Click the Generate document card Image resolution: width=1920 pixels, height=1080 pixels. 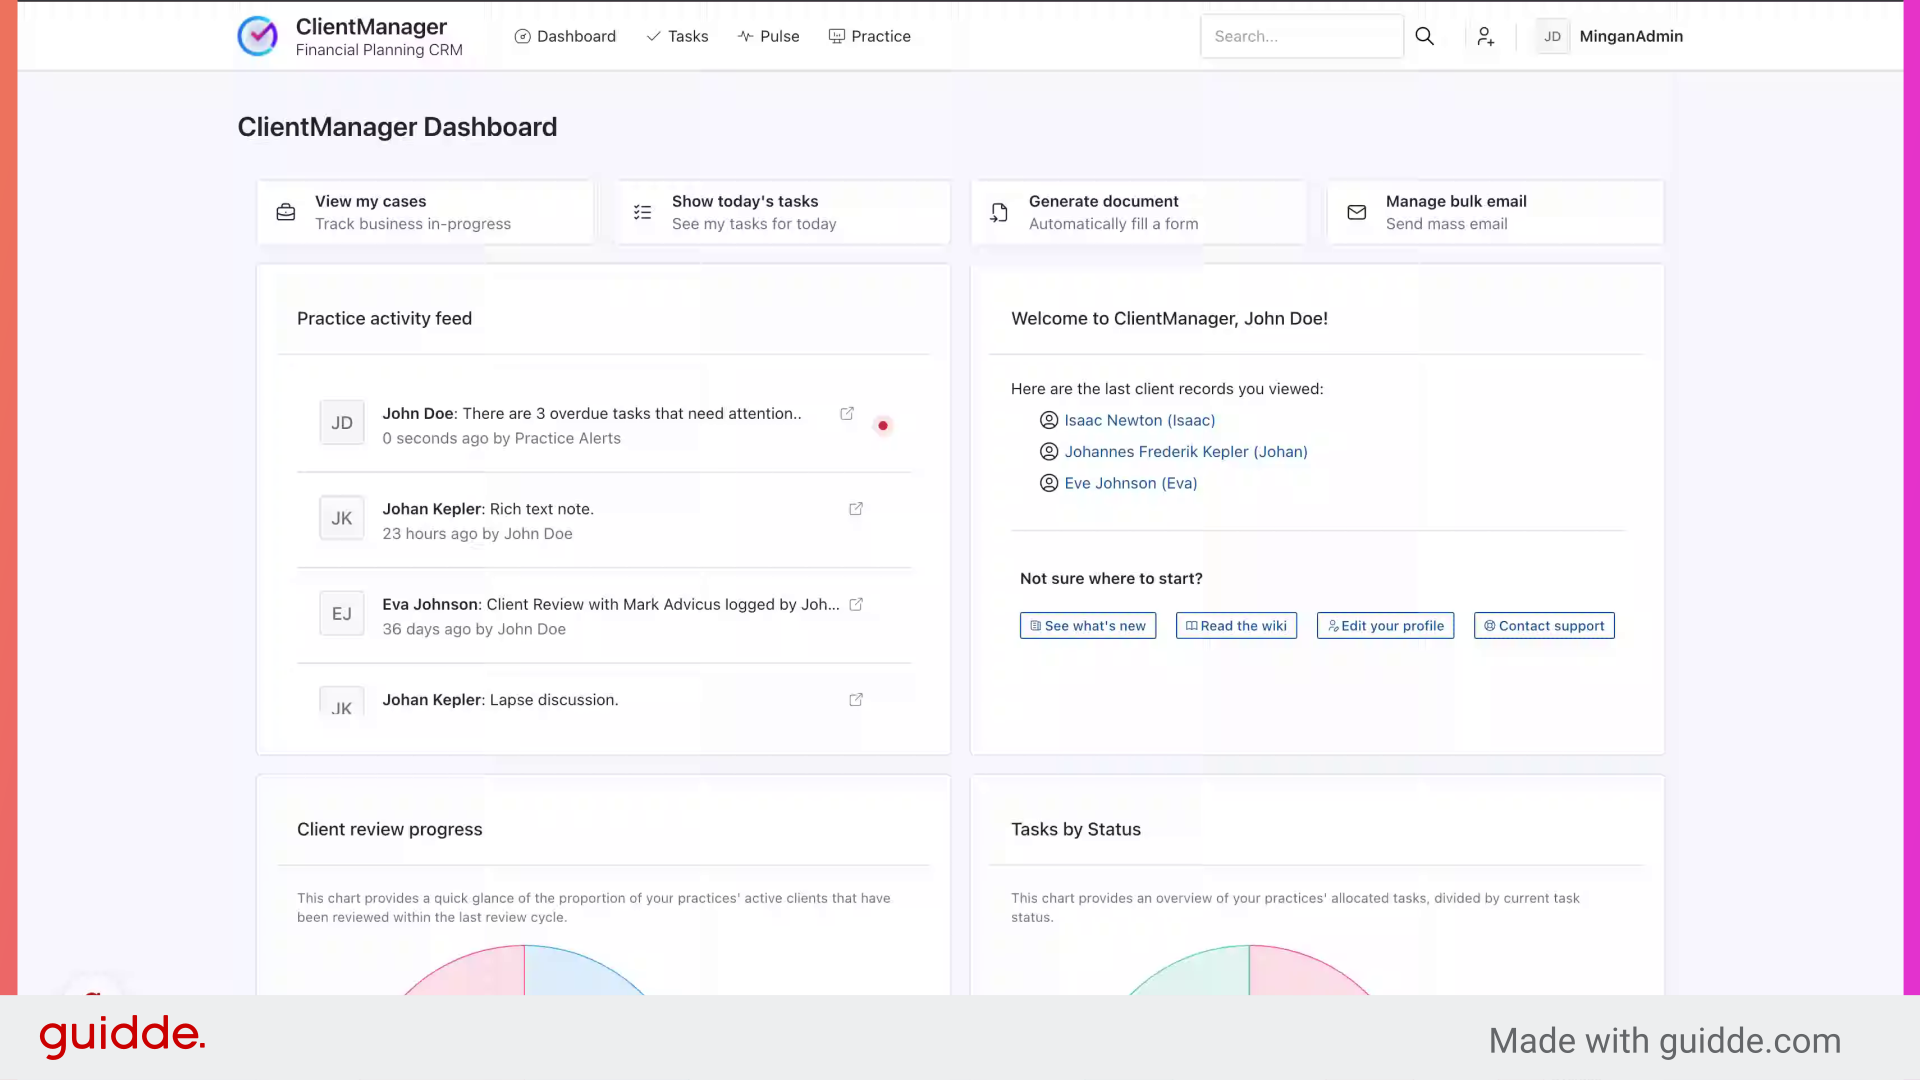click(1138, 212)
